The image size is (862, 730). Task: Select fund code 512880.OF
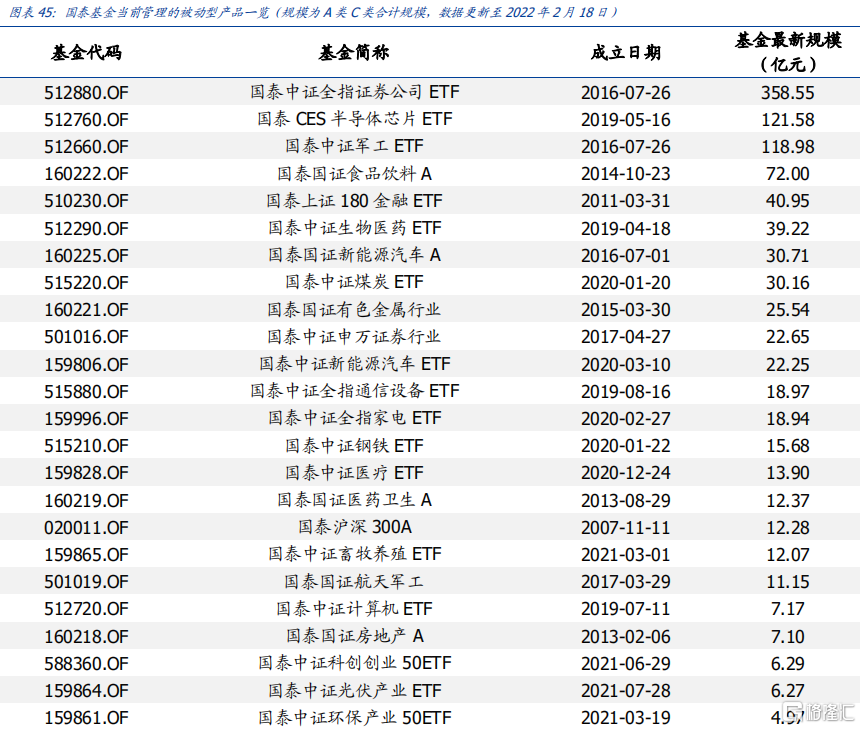coord(86,92)
